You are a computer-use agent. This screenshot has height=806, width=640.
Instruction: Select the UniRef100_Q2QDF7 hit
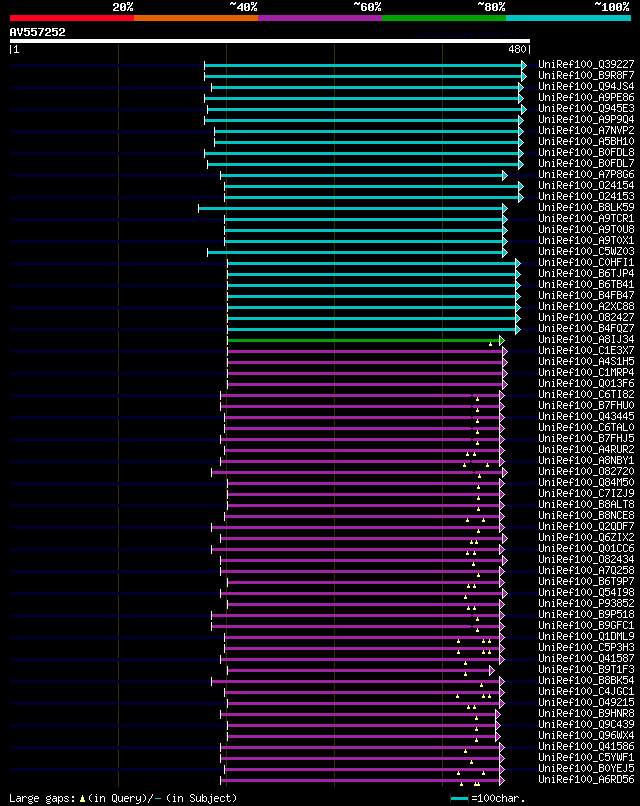point(586,527)
